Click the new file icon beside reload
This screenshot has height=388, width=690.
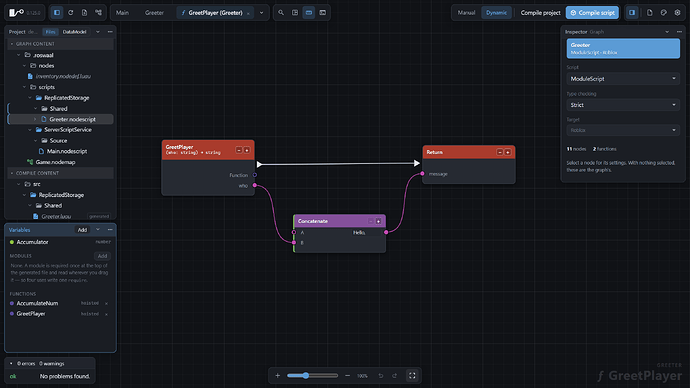84,13
